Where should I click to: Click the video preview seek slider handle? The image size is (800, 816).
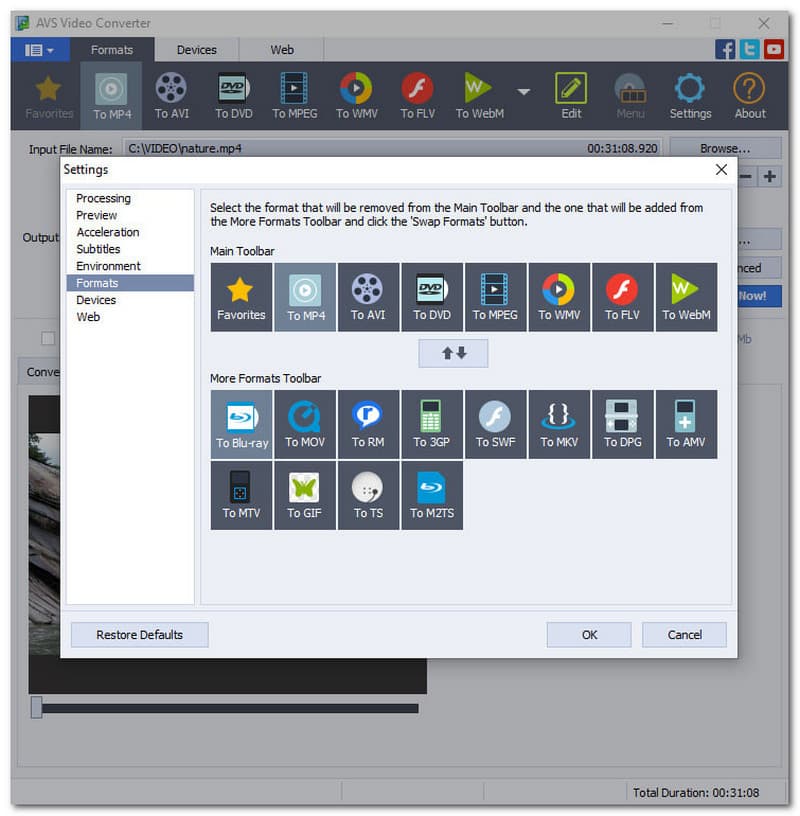coord(36,708)
